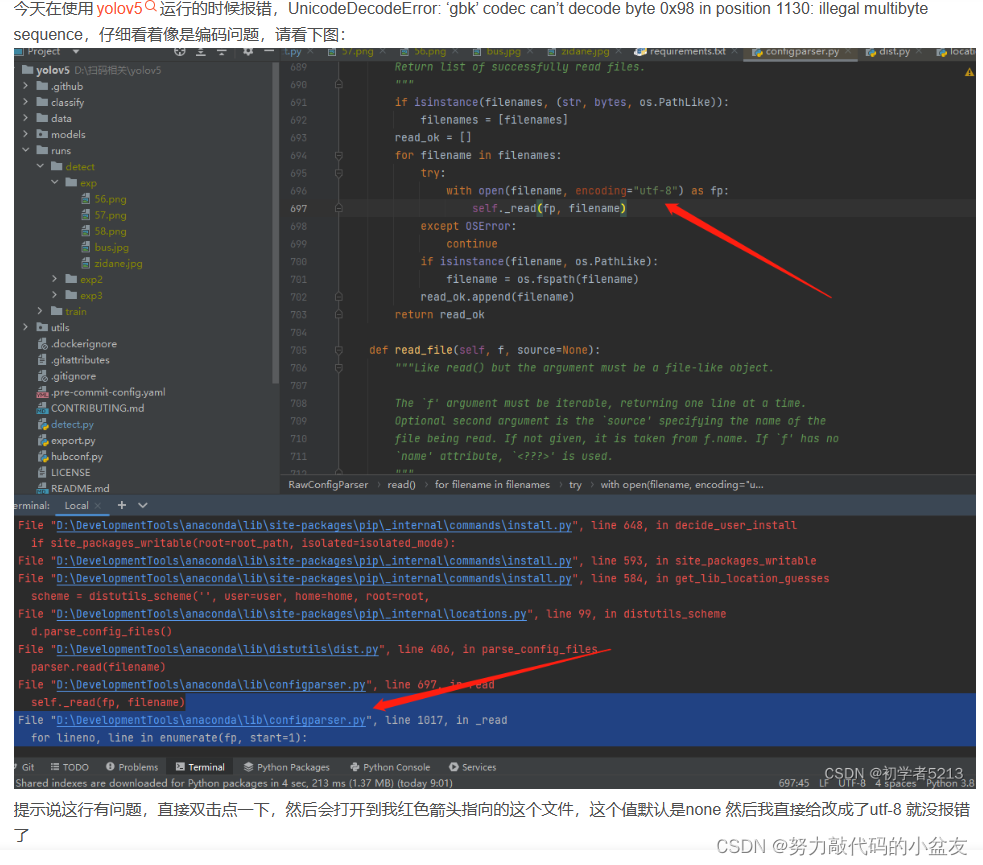The image size is (983, 865).
Task: Click 'for filename in filenames' breadcrumb
Action: pyautogui.click(x=492, y=485)
